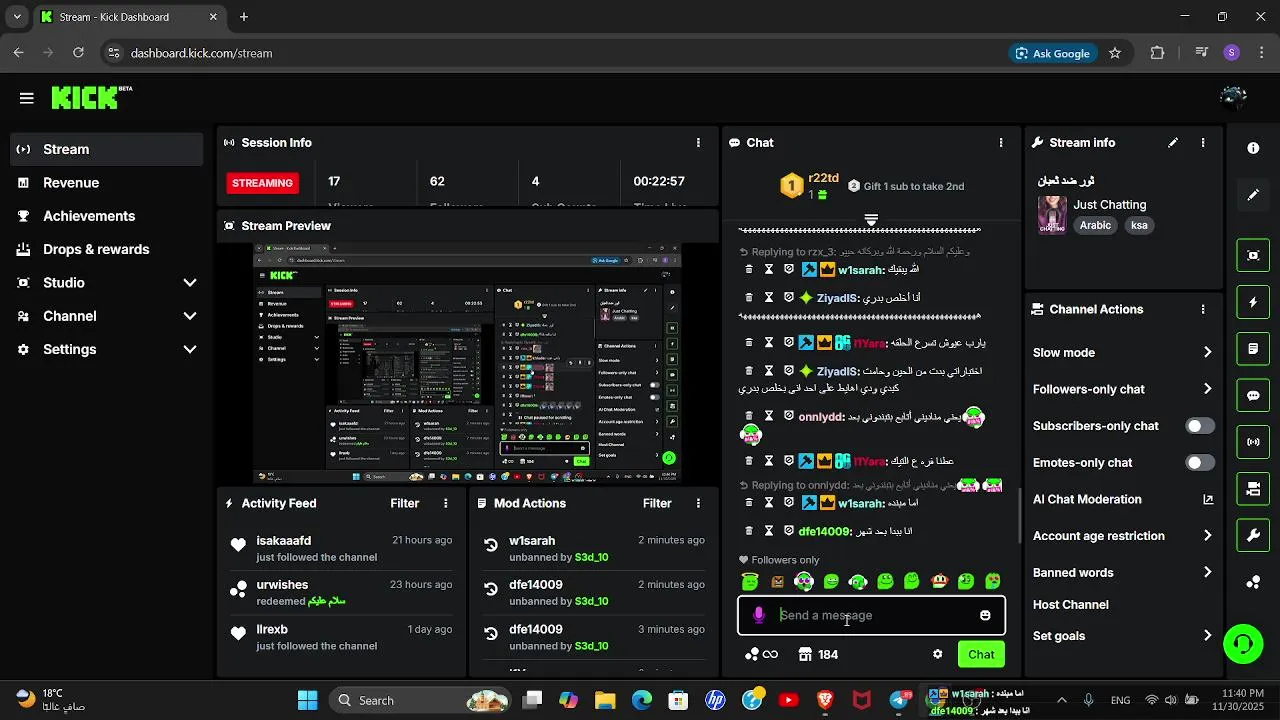Open the chat shop showing 184
This screenshot has width=1280, height=720.
pos(818,654)
